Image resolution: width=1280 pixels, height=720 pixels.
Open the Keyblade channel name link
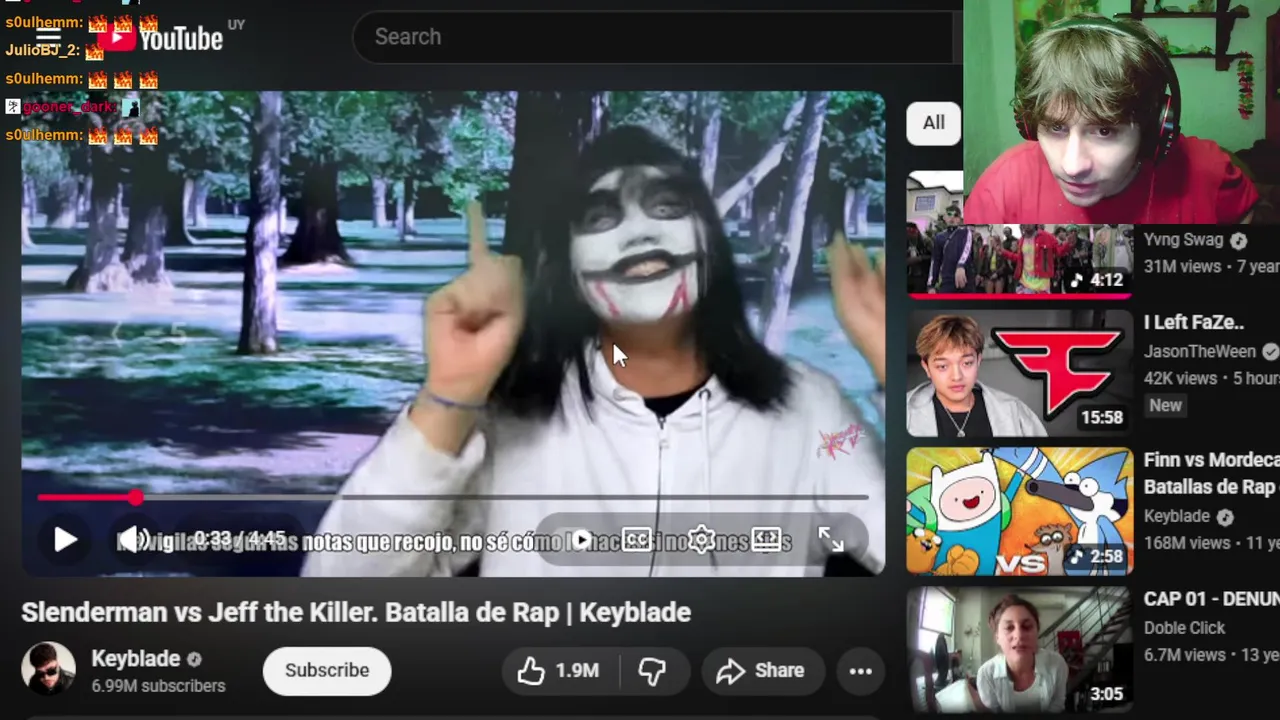click(136, 659)
